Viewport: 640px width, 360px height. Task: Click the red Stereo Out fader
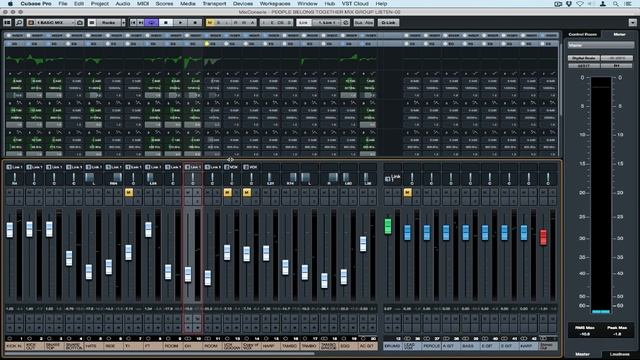[x=543, y=237]
